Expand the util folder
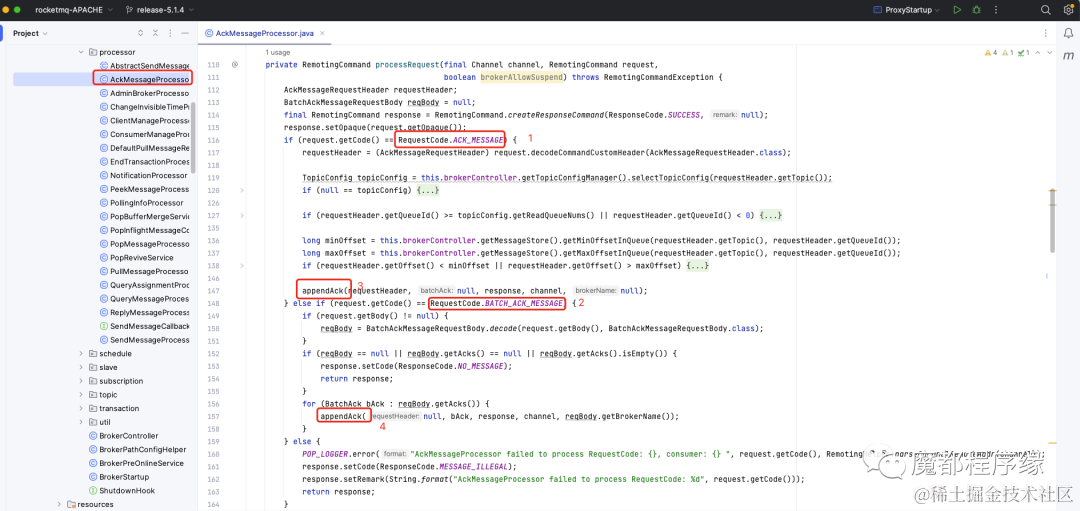1080x511 pixels. click(x=81, y=422)
